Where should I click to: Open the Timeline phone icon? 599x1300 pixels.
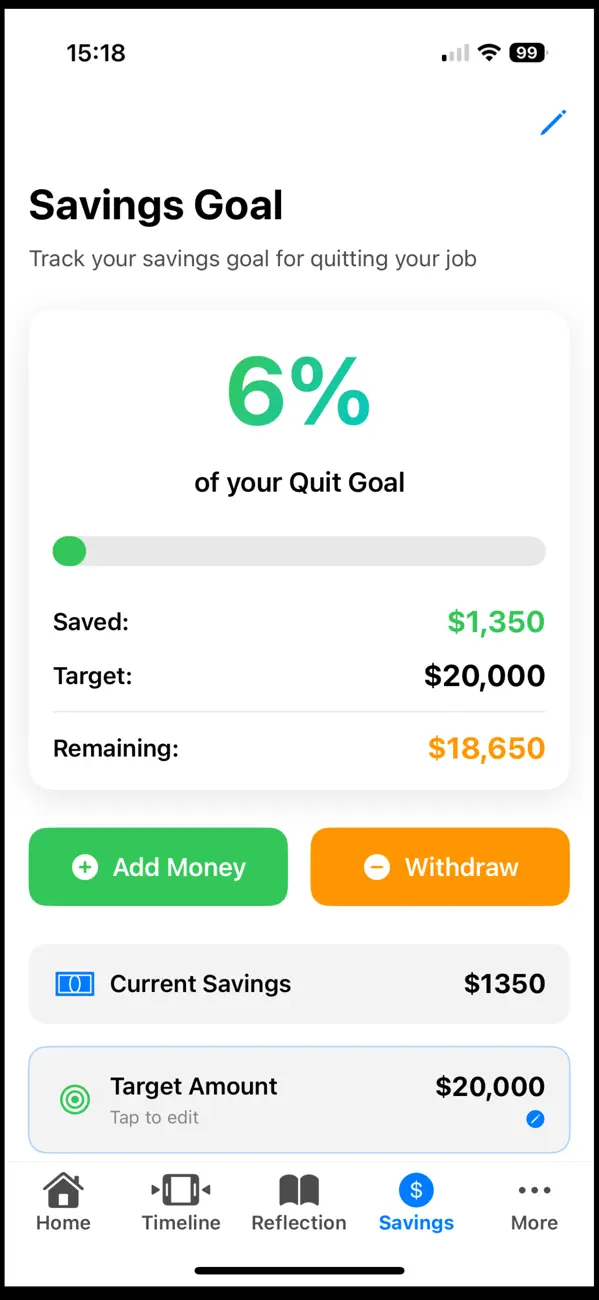[x=180, y=1191]
